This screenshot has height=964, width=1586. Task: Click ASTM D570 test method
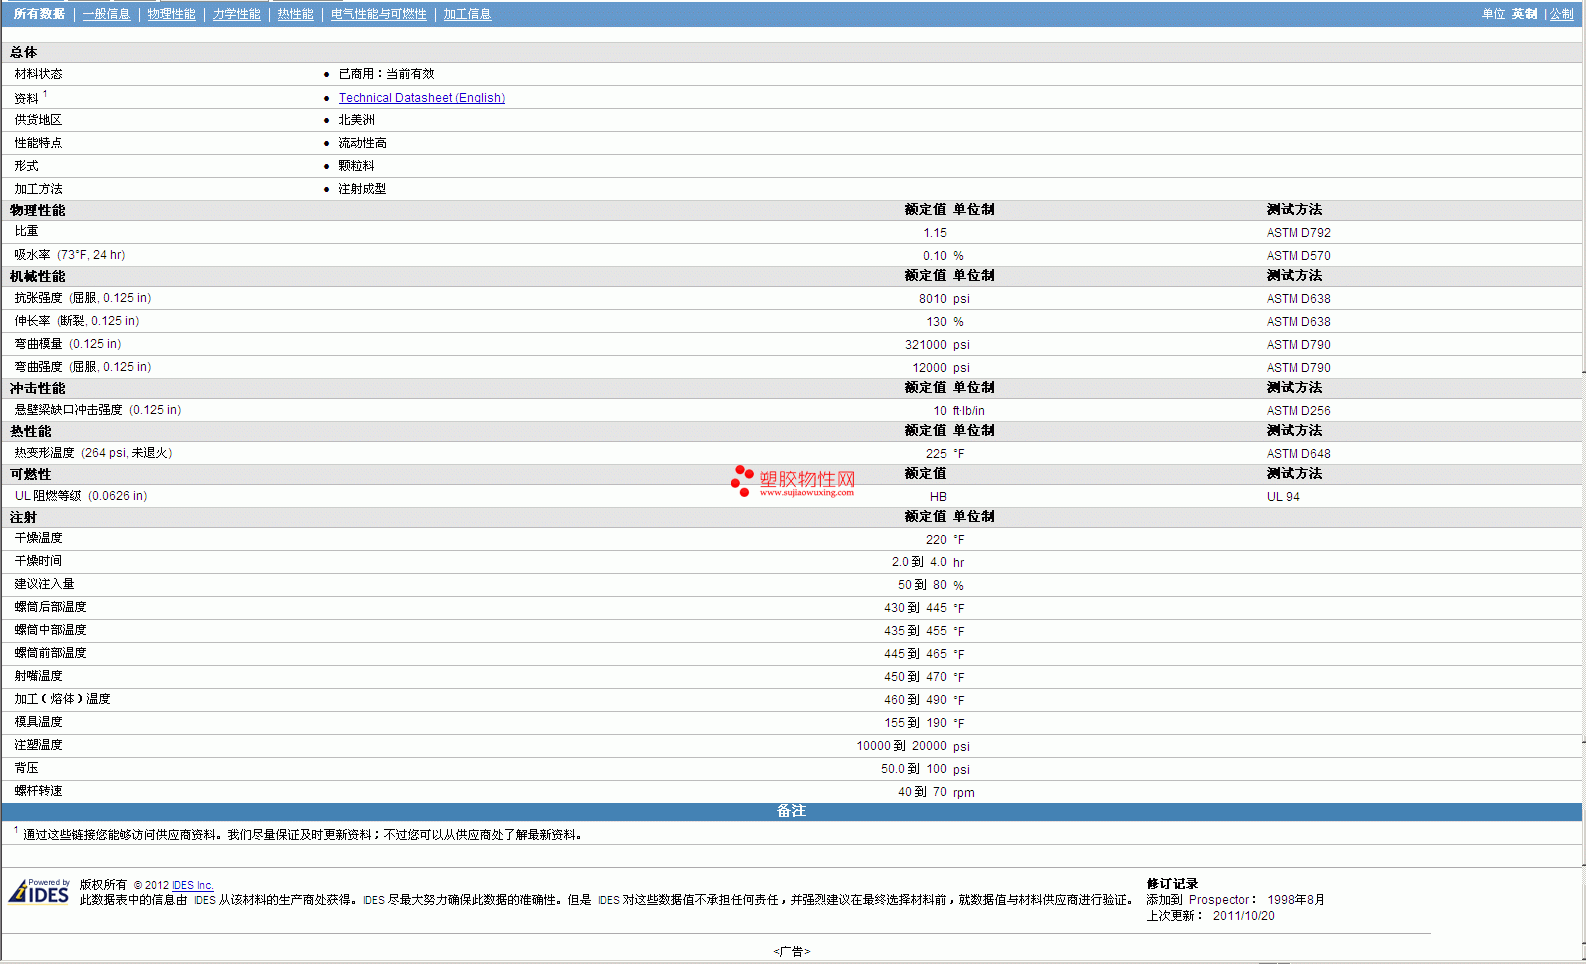click(x=1299, y=256)
